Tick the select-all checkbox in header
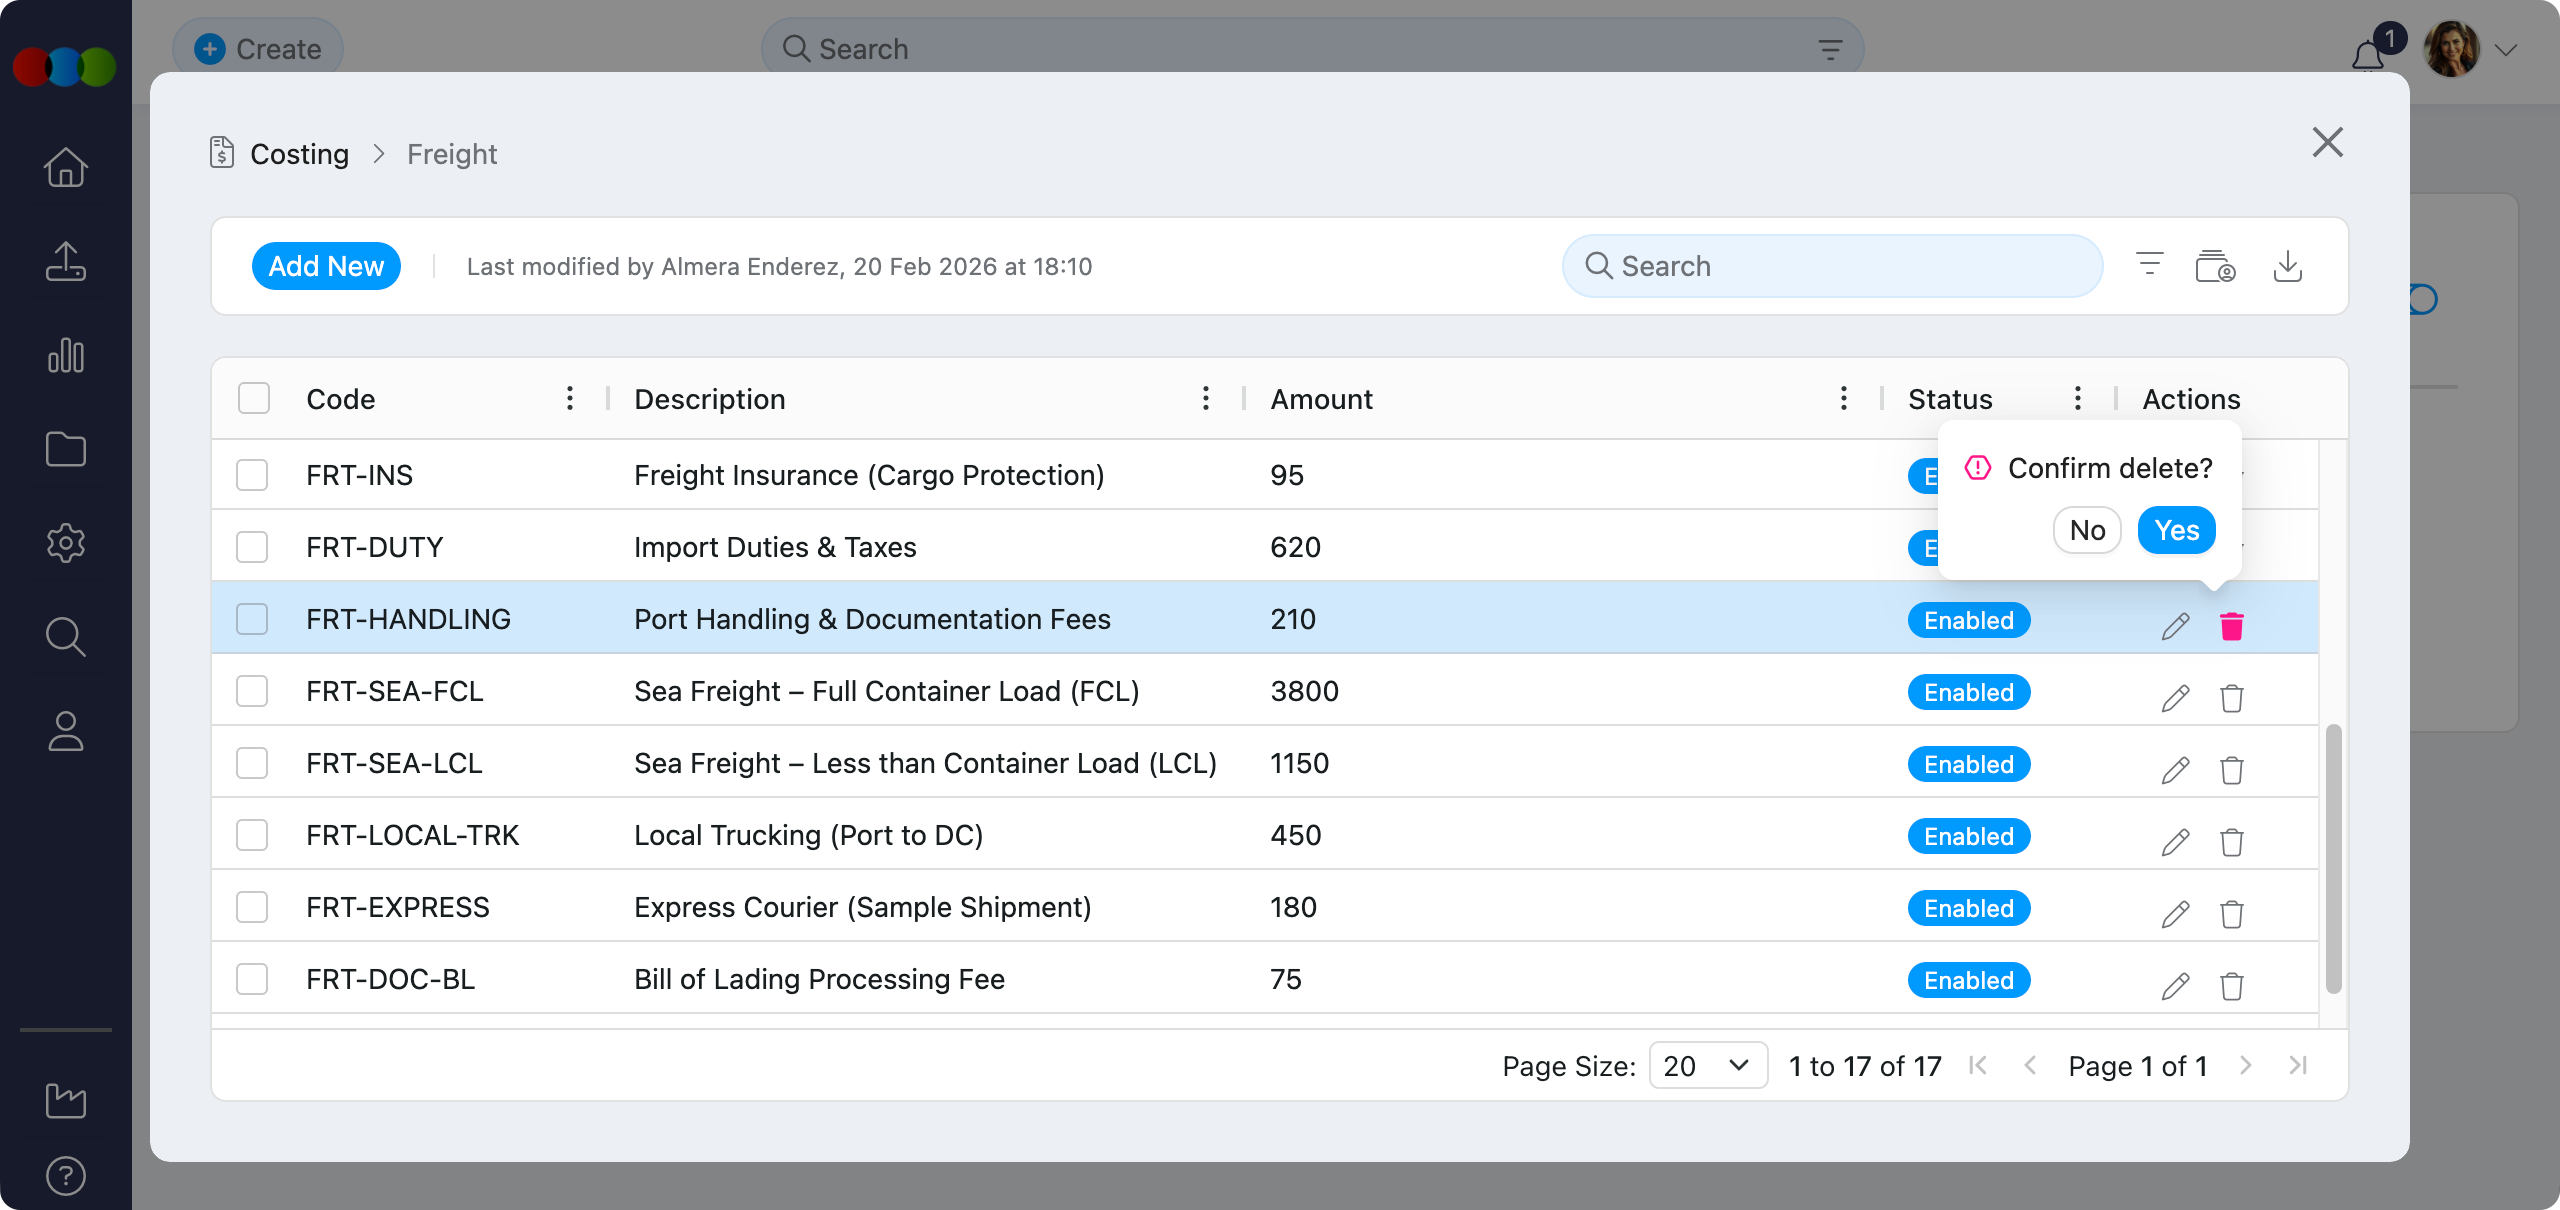Image resolution: width=2560 pixels, height=1210 pixels. (254, 398)
